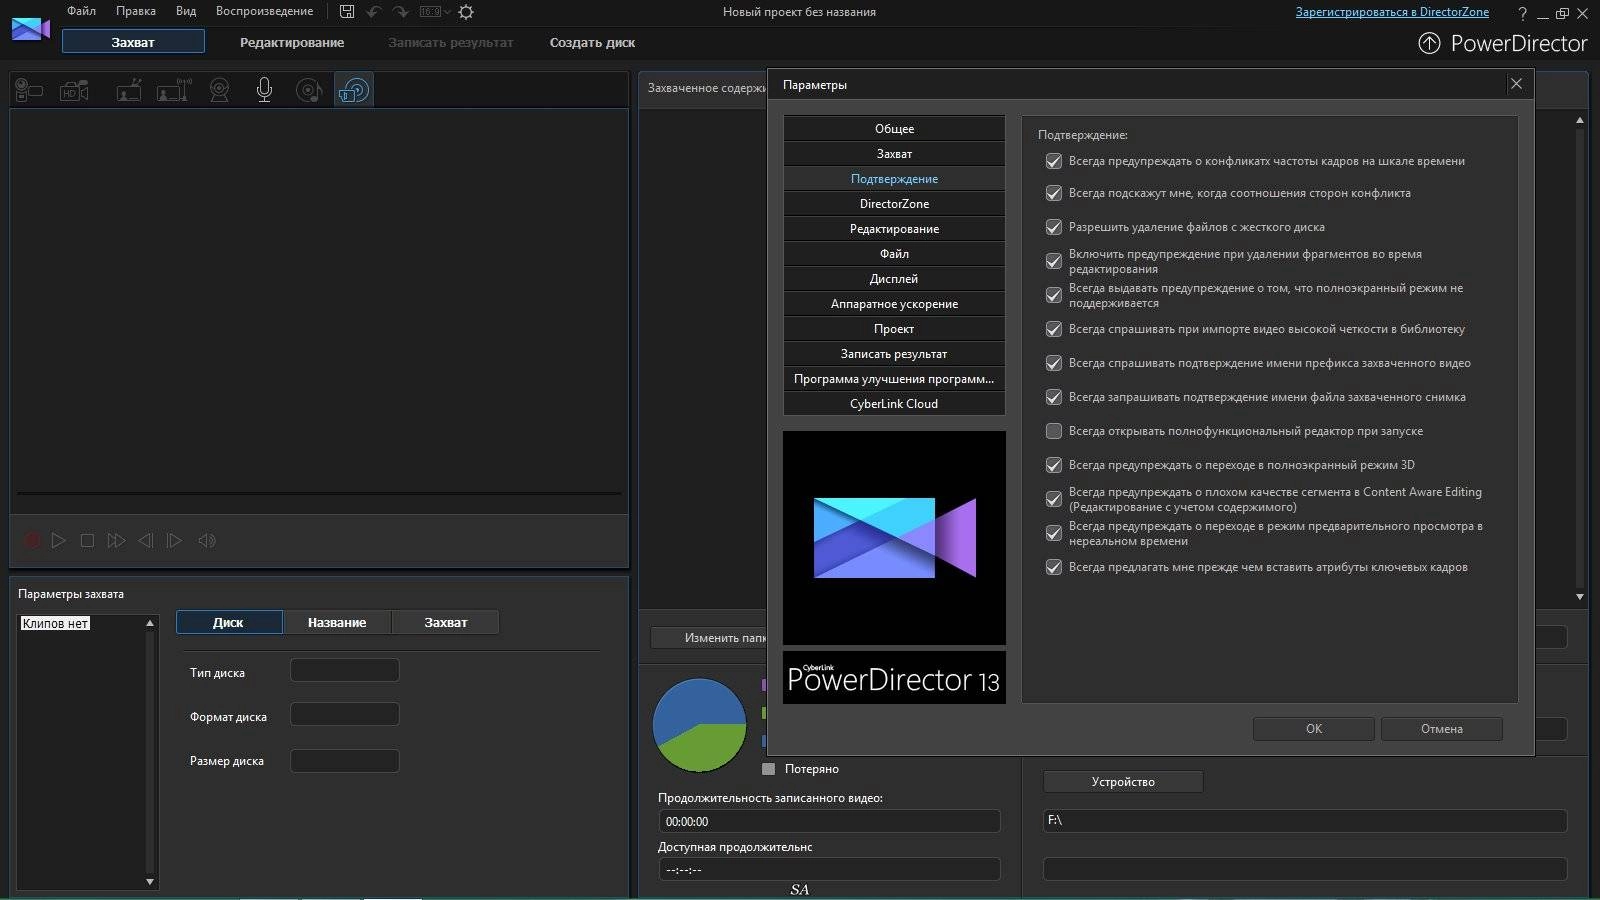Open the Файл menu in menu bar
1600x900 pixels.
[x=81, y=11]
